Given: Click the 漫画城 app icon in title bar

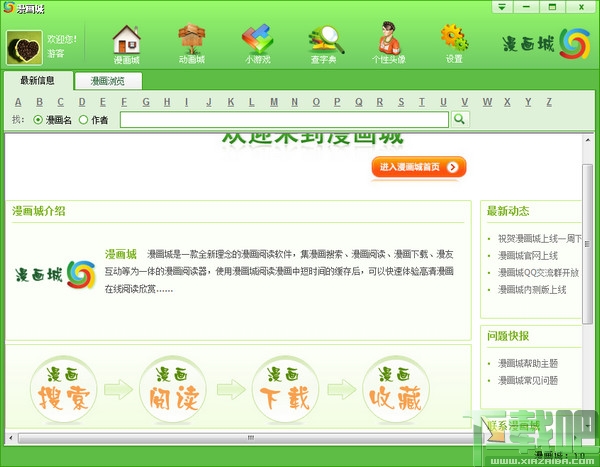Looking at the screenshot, I should 9,8.
